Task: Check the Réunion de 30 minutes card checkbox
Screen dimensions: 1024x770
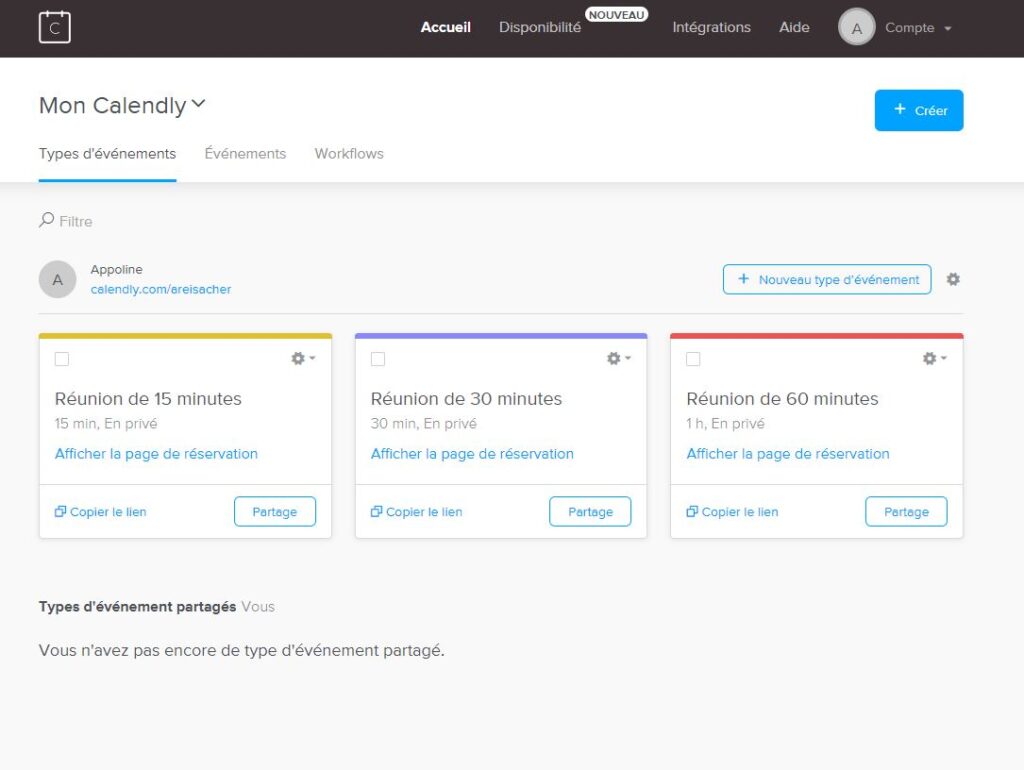Action: click(378, 358)
